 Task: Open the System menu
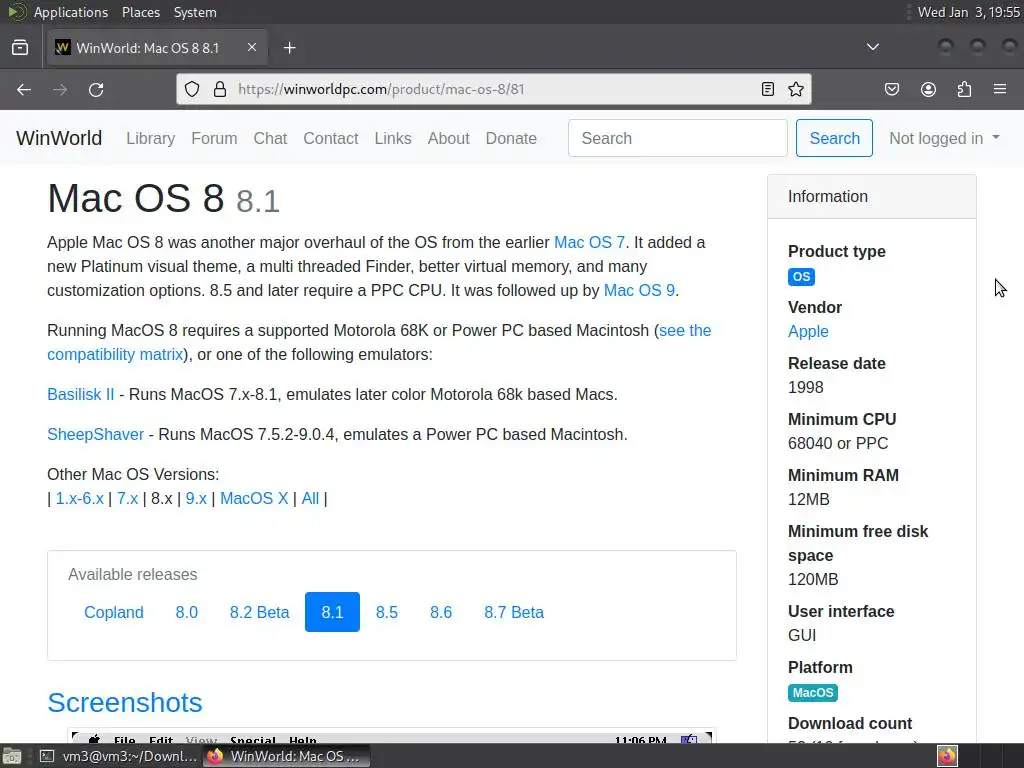pyautogui.click(x=195, y=12)
